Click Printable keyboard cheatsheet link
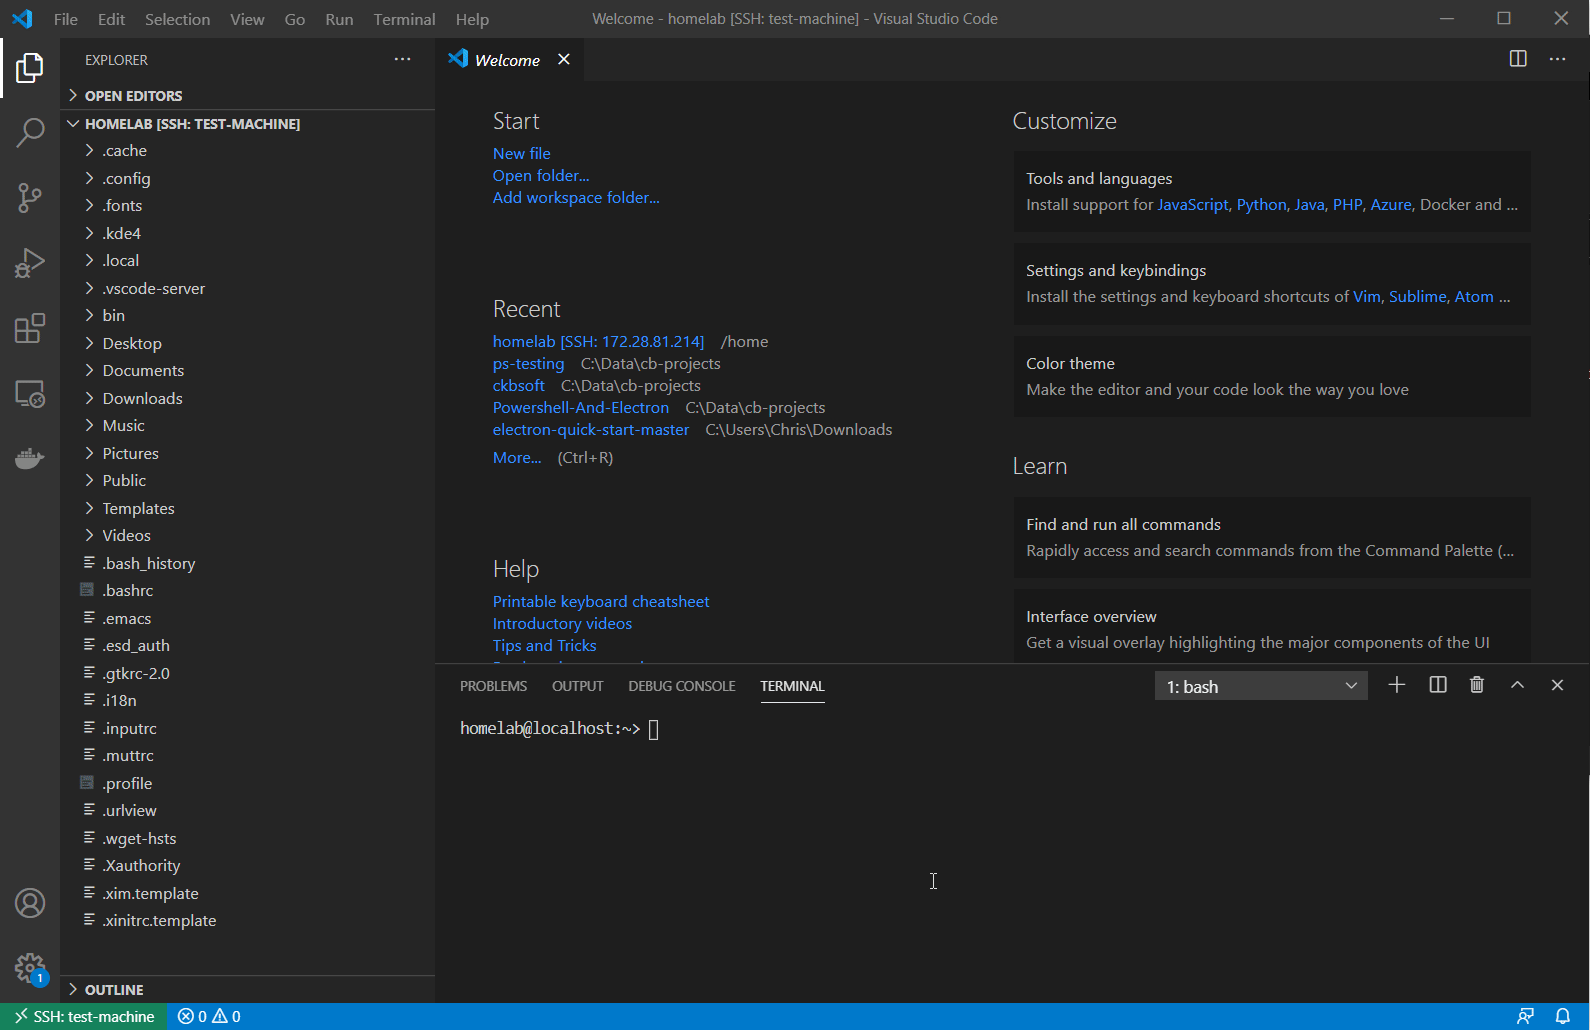1590x1030 pixels. pos(601,601)
